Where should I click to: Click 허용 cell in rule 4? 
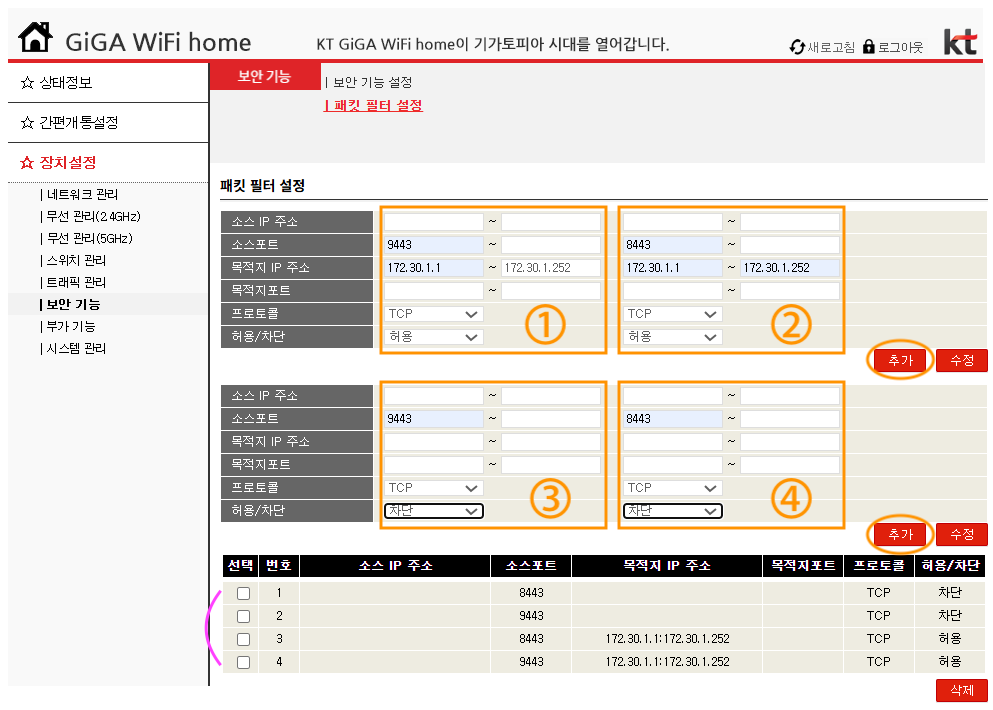pos(949,662)
